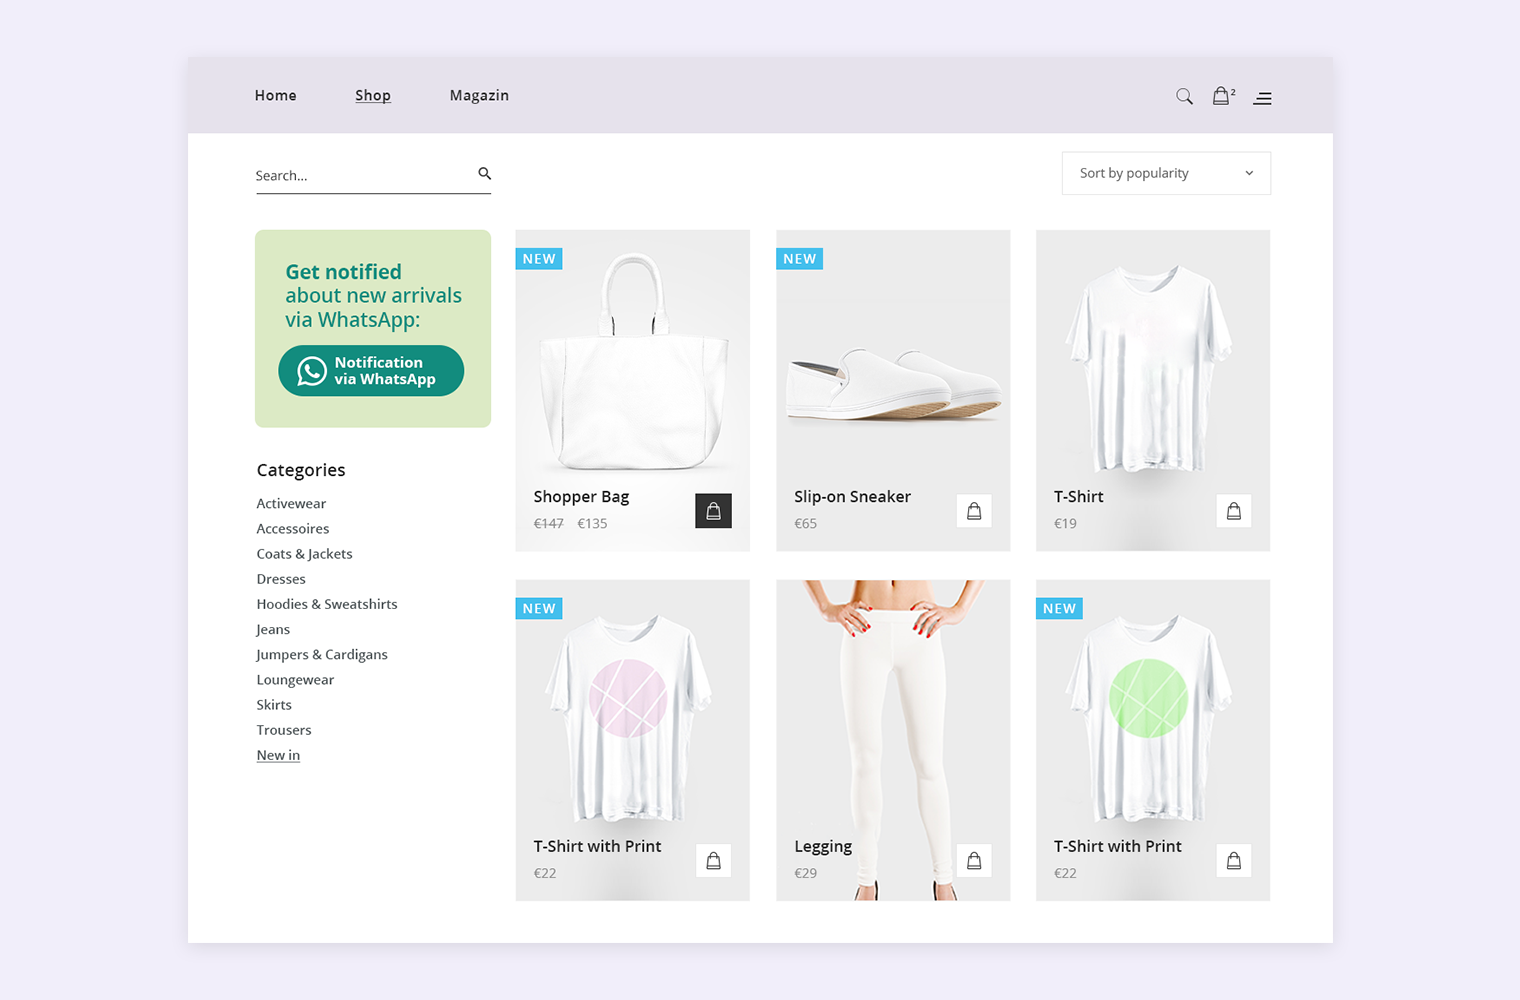Open the Magazin menu item

pyautogui.click(x=479, y=95)
